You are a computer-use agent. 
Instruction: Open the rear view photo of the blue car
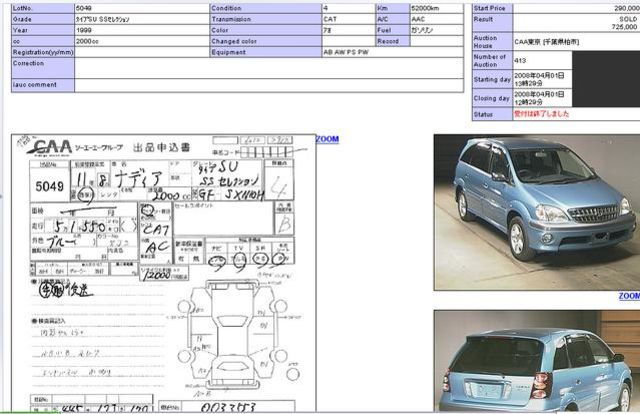[x=536, y=361]
